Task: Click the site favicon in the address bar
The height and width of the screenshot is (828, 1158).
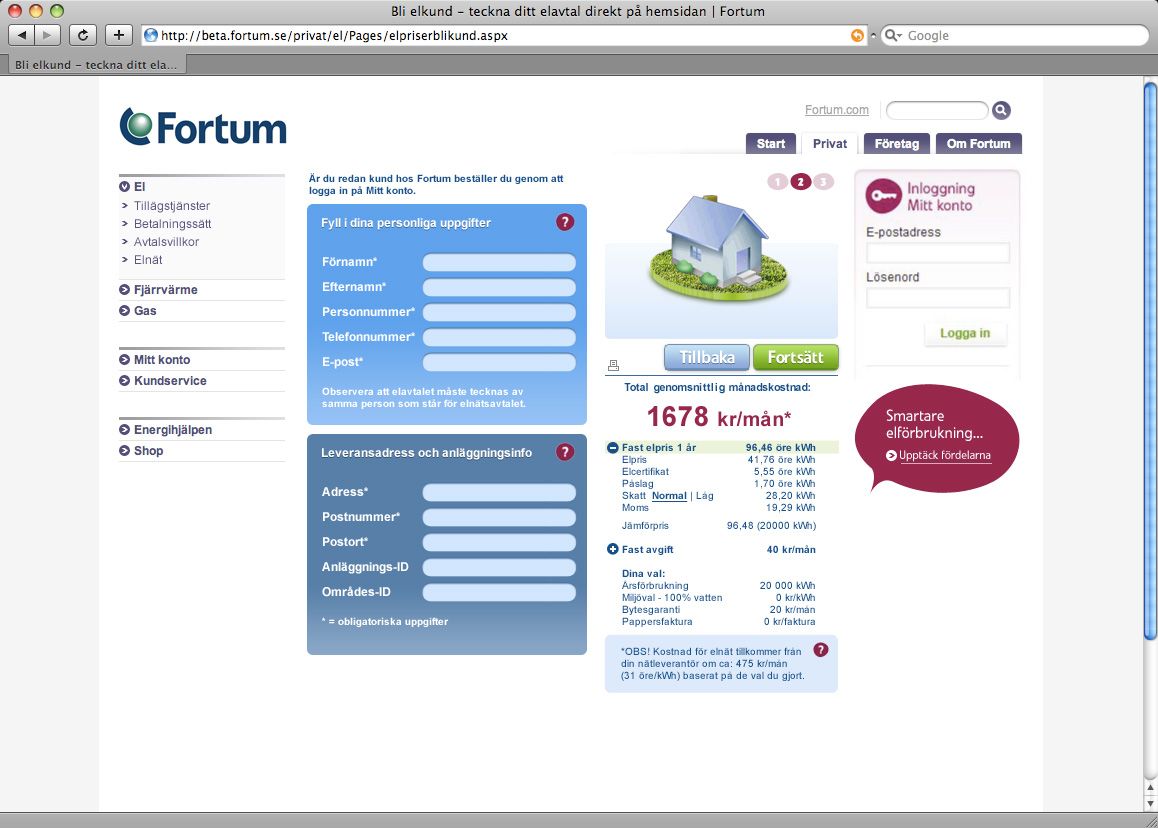Action: [x=151, y=35]
